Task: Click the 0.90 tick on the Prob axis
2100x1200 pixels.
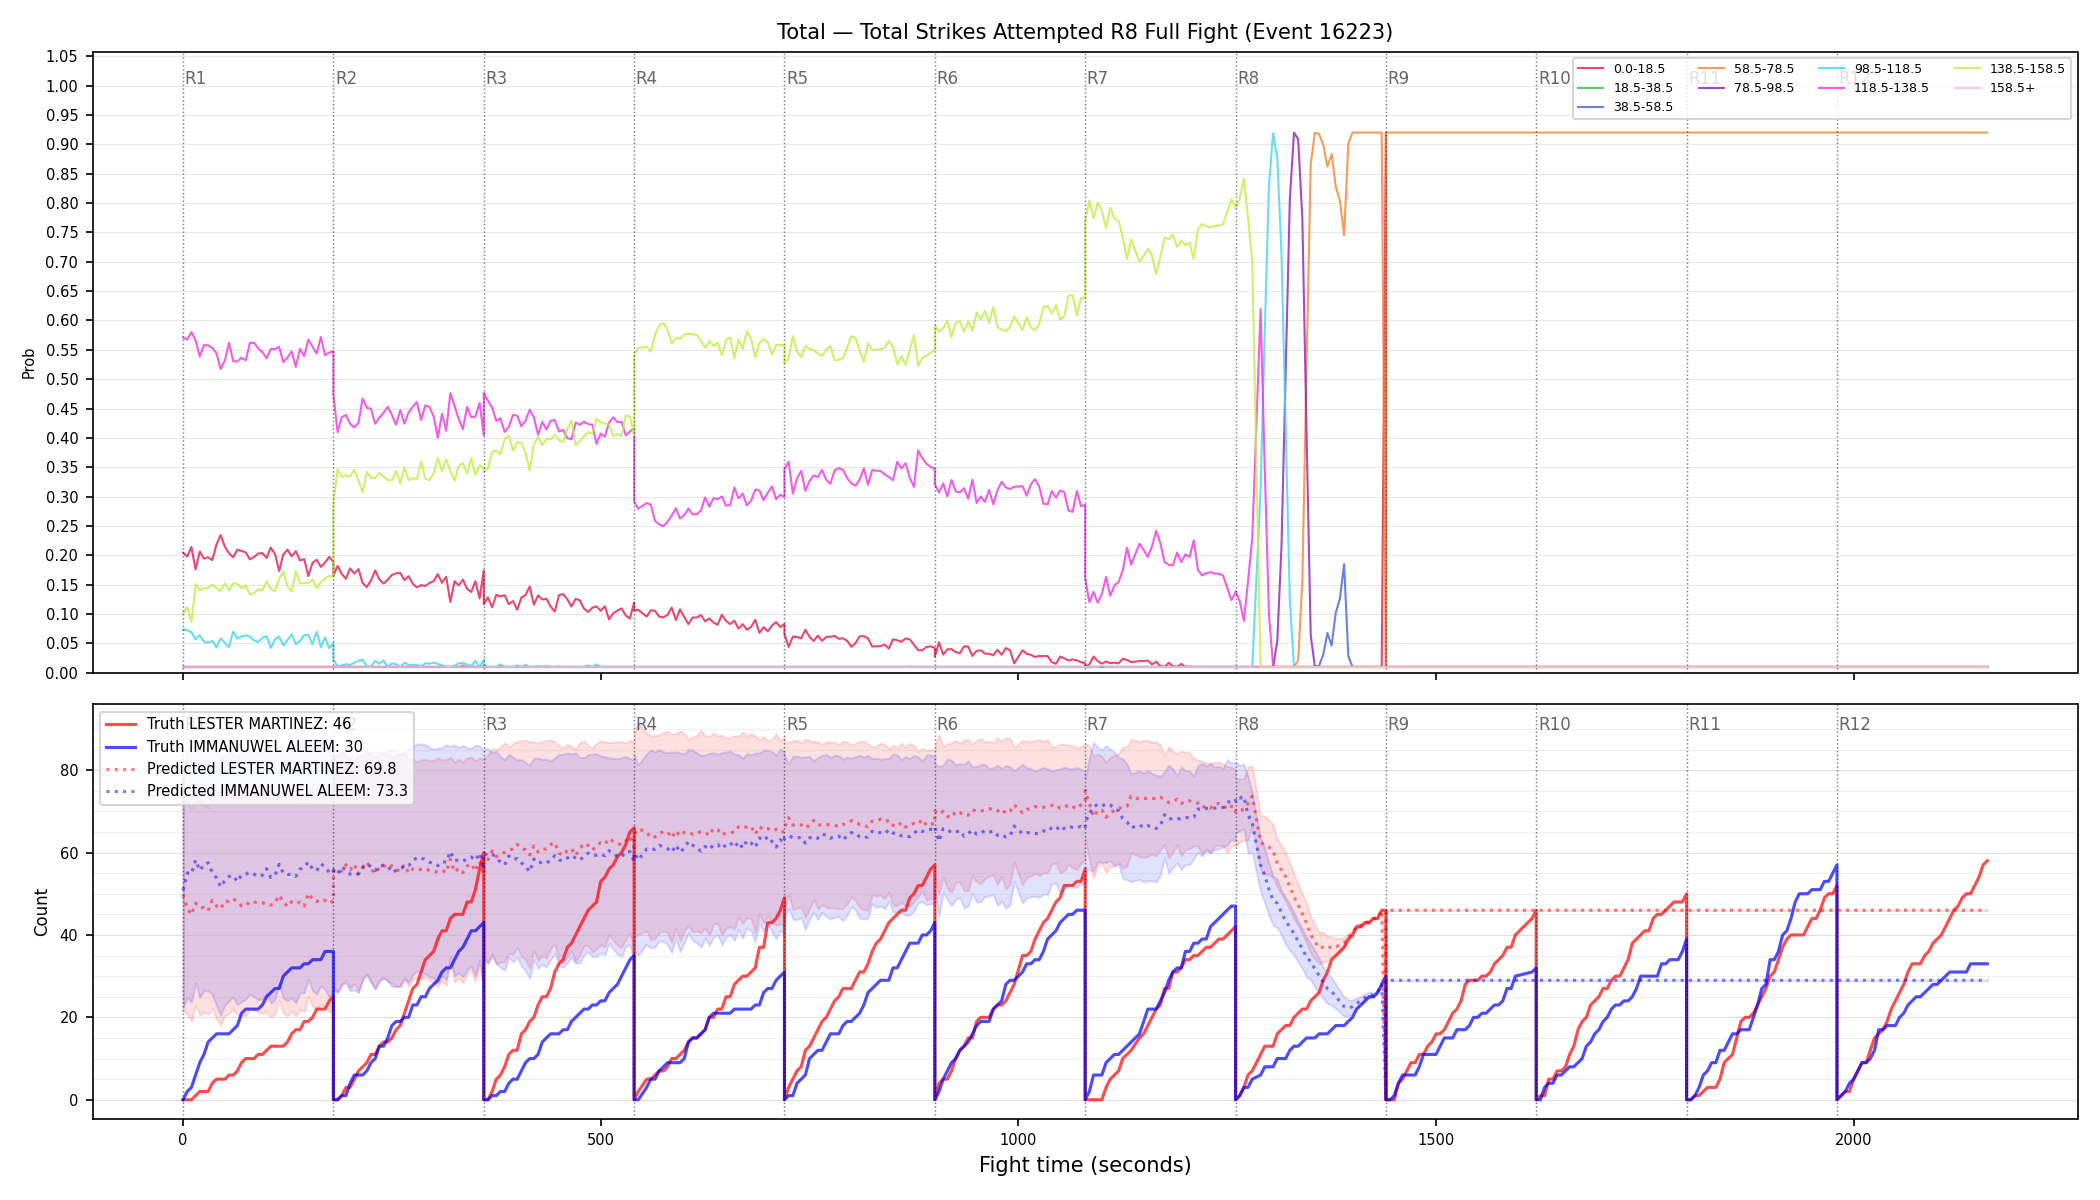Action: [x=62, y=145]
